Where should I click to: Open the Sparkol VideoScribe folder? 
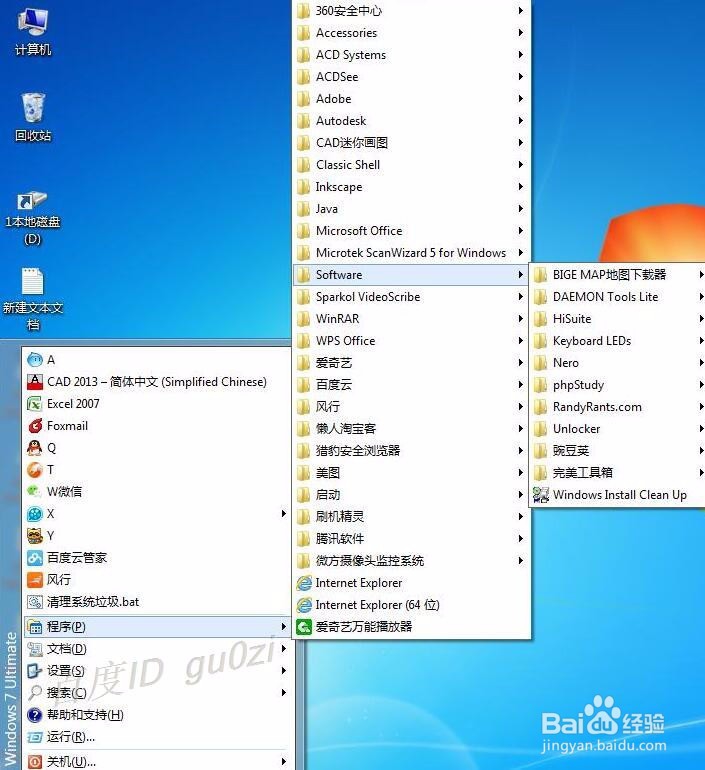411,297
